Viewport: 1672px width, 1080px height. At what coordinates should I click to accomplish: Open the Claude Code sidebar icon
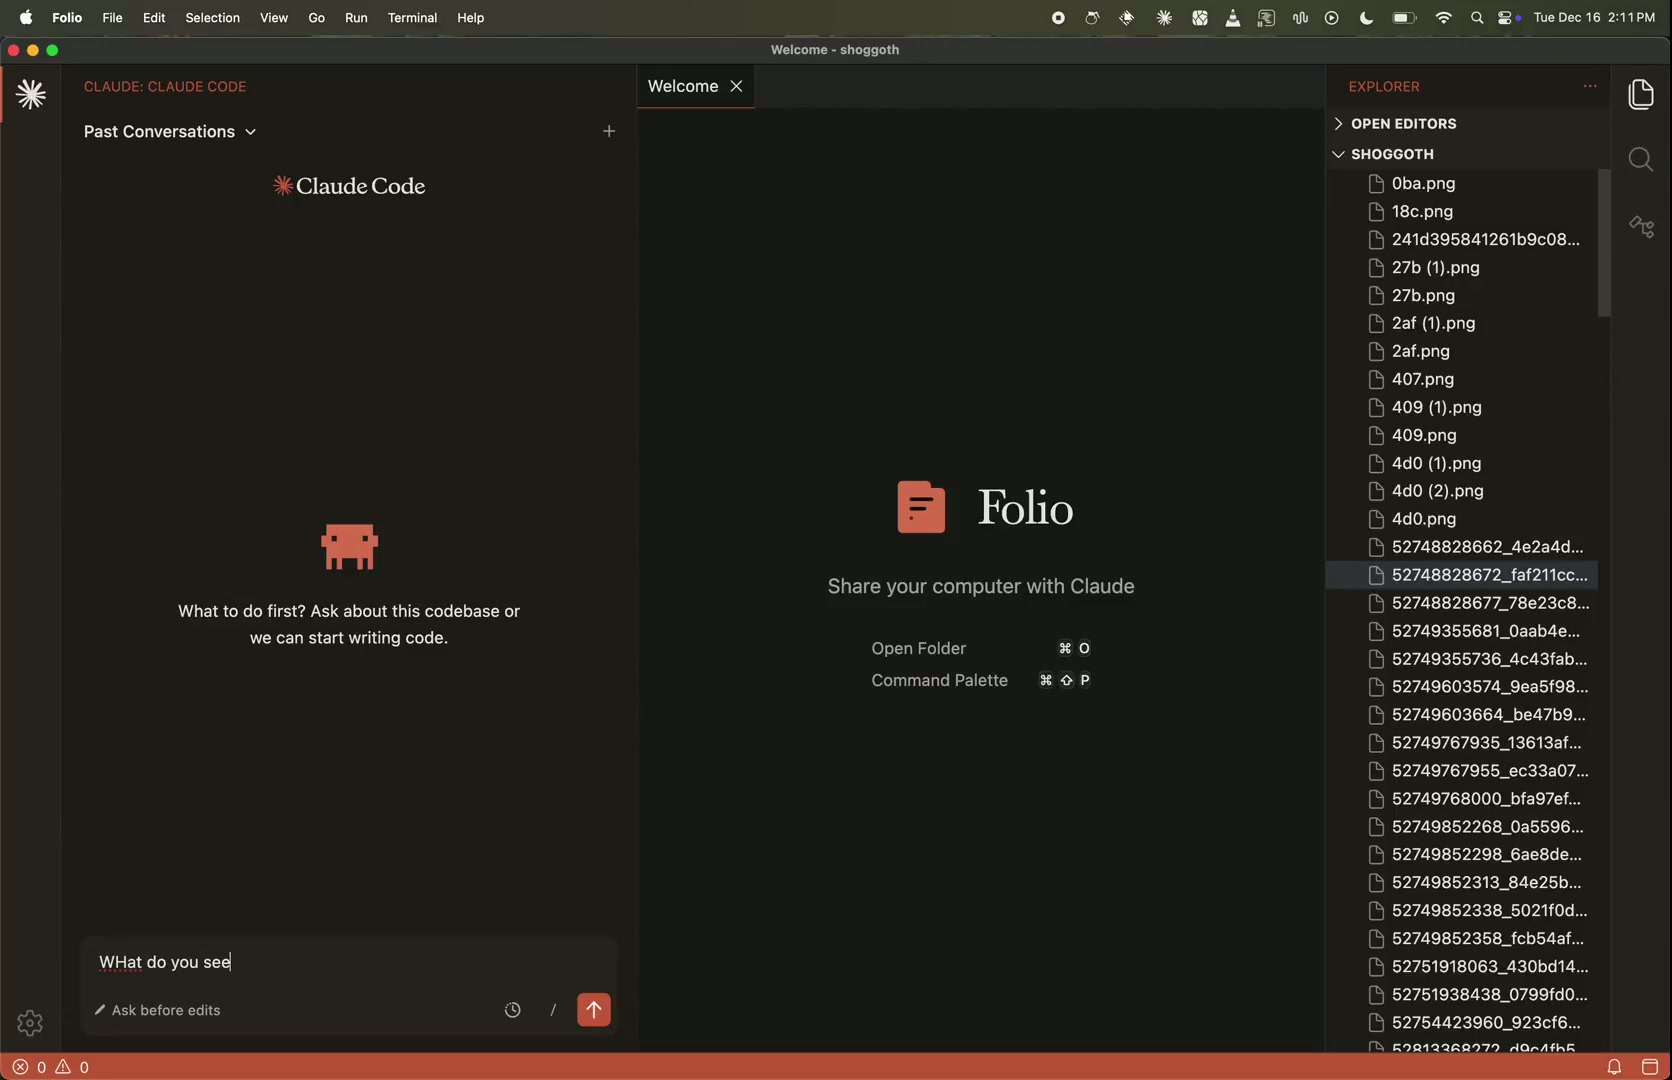31,95
